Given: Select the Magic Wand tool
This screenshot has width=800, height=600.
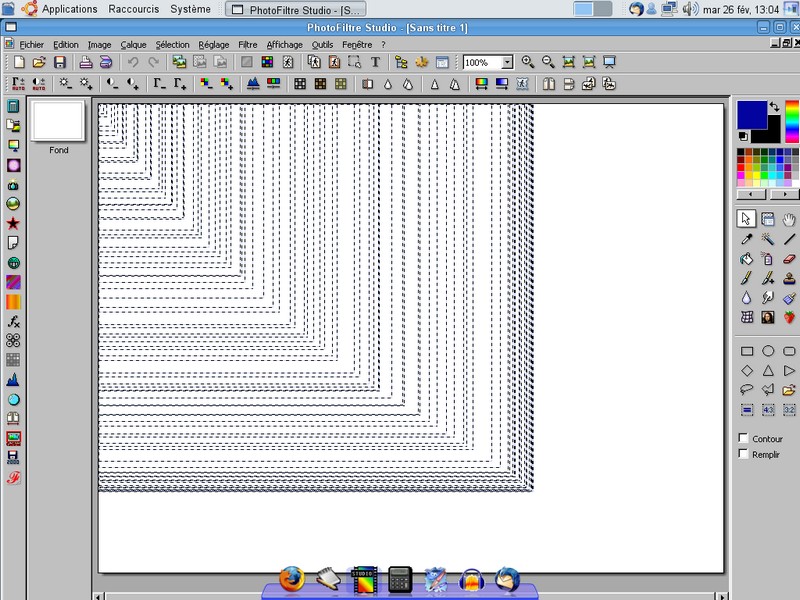Looking at the screenshot, I should tap(768, 239).
